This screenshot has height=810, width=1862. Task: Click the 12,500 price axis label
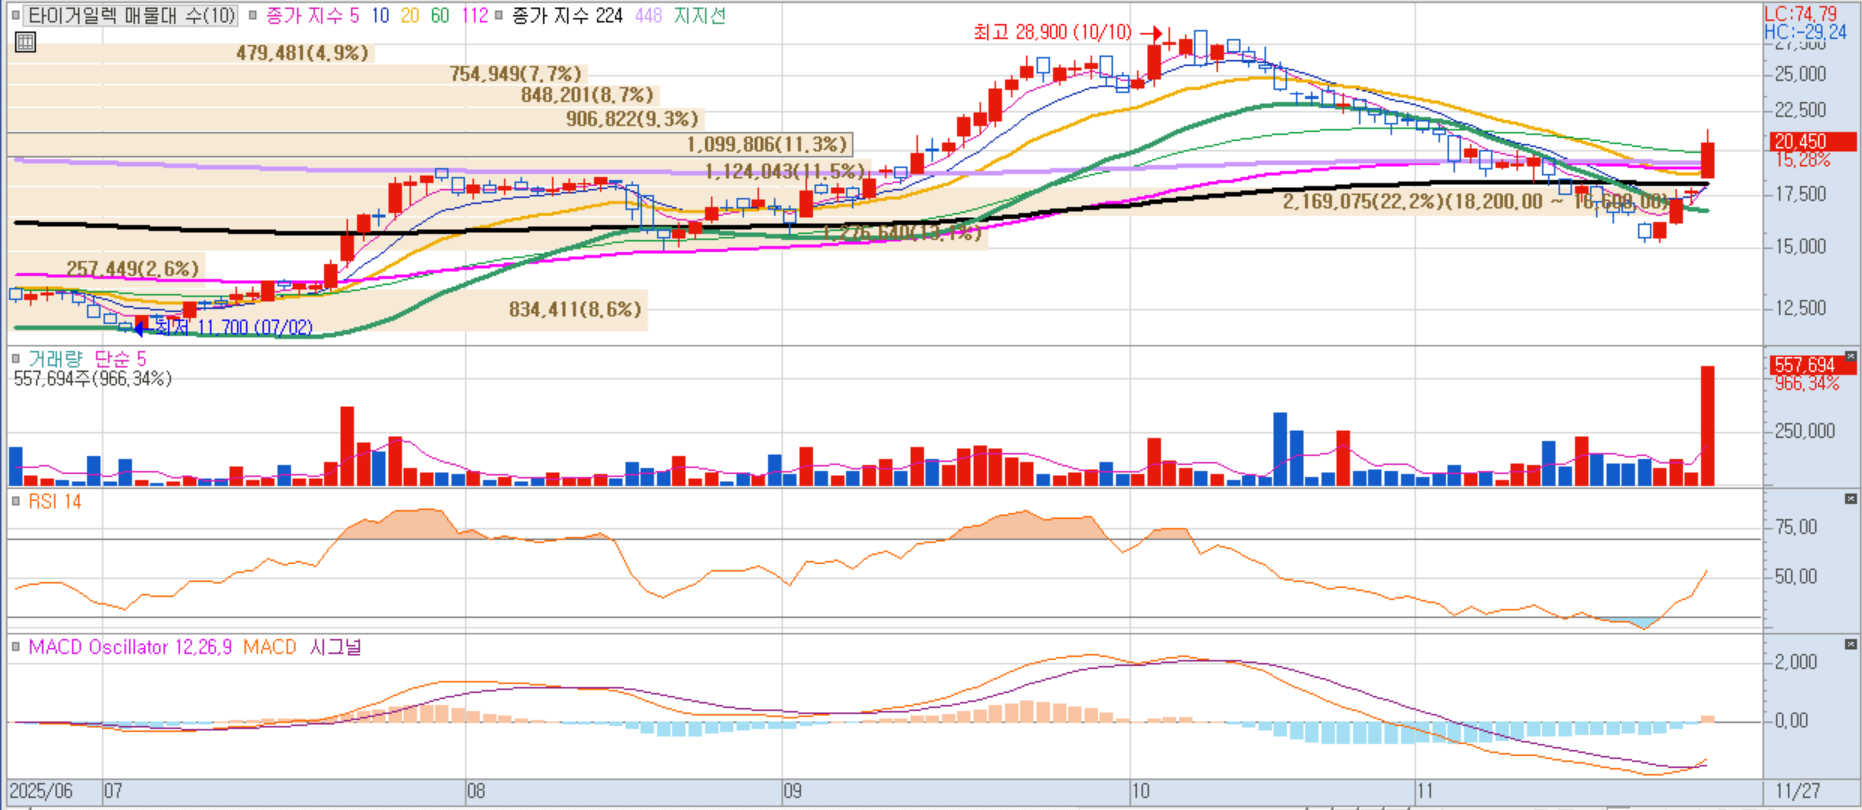pyautogui.click(x=1801, y=308)
